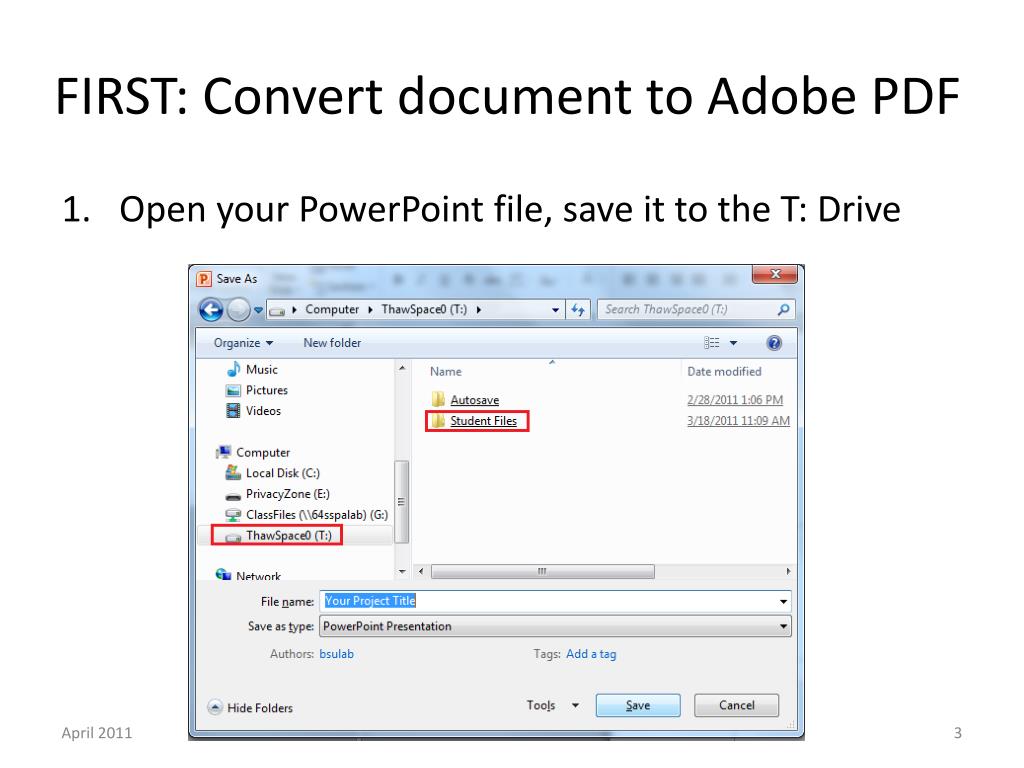The height and width of the screenshot is (768, 1024).
Task: Click horizontal scrollbar left arrow
Action: point(421,571)
